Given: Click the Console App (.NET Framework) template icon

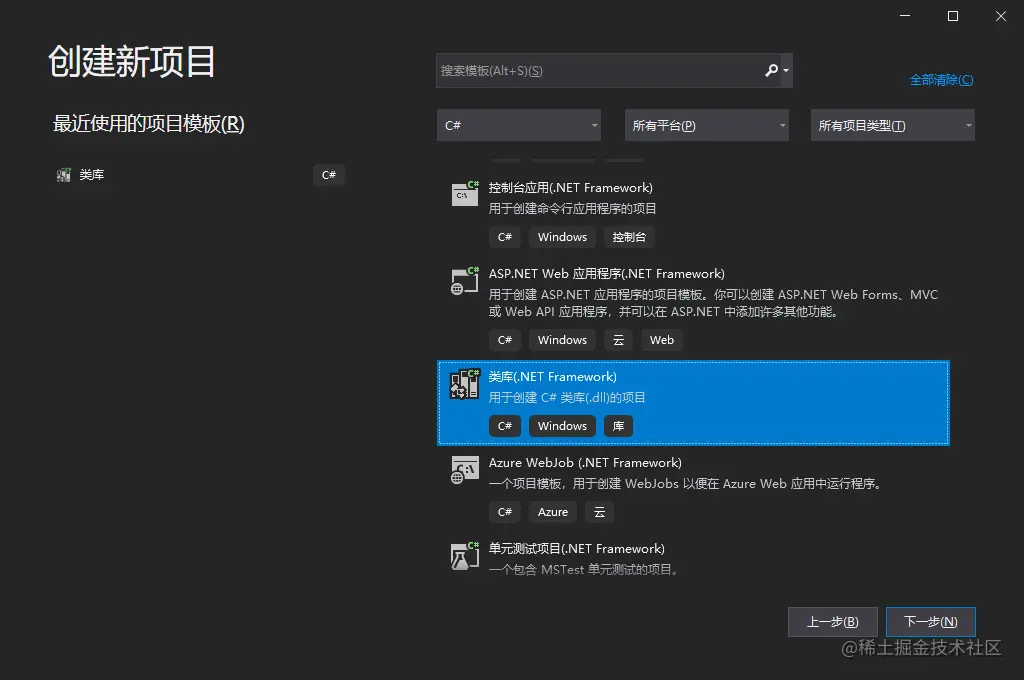Looking at the screenshot, I should [464, 193].
